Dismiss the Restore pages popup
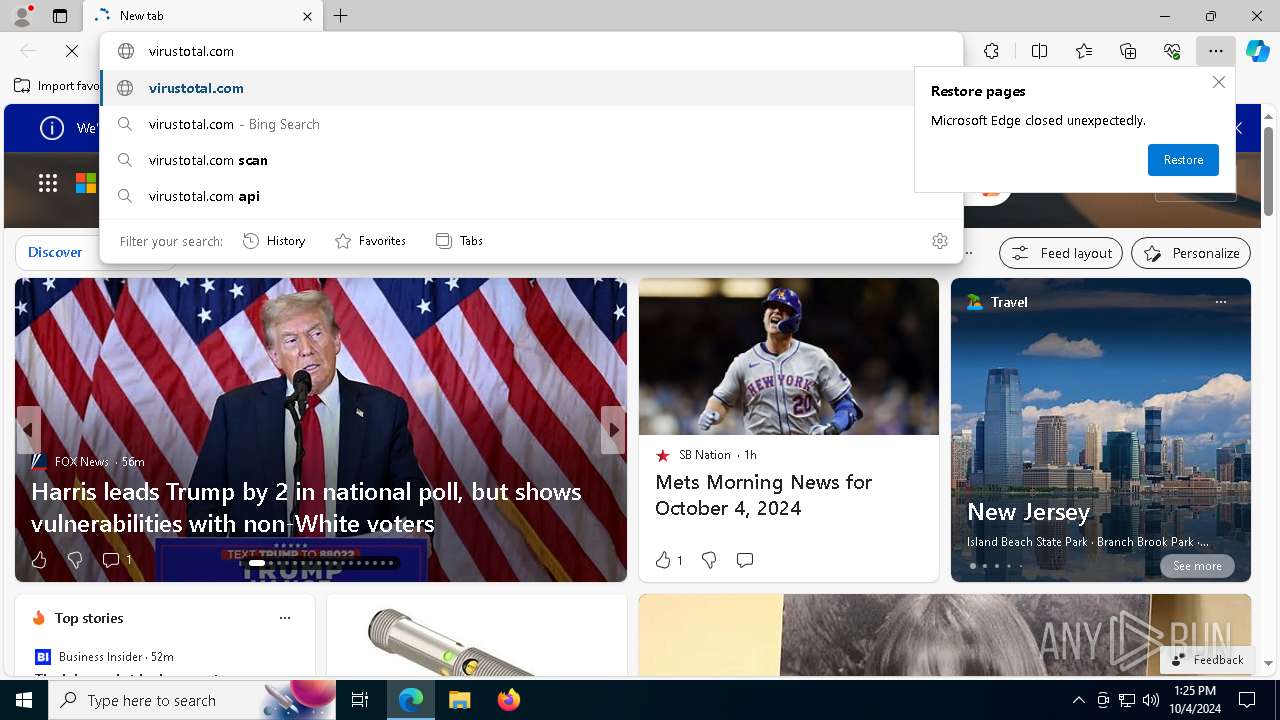1280x720 pixels. (x=1218, y=82)
